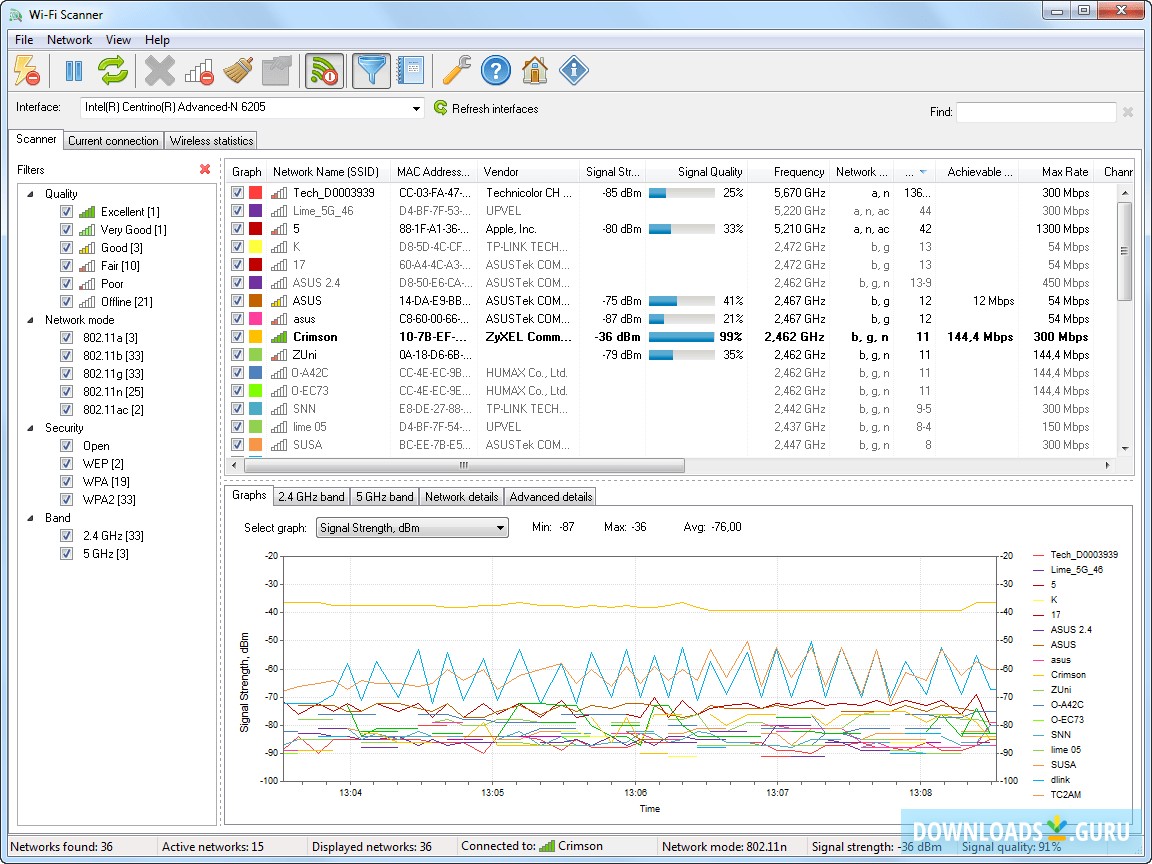Uncheck the 5 GHz band filter
Viewport: 1152px width, 864px height.
coord(66,554)
